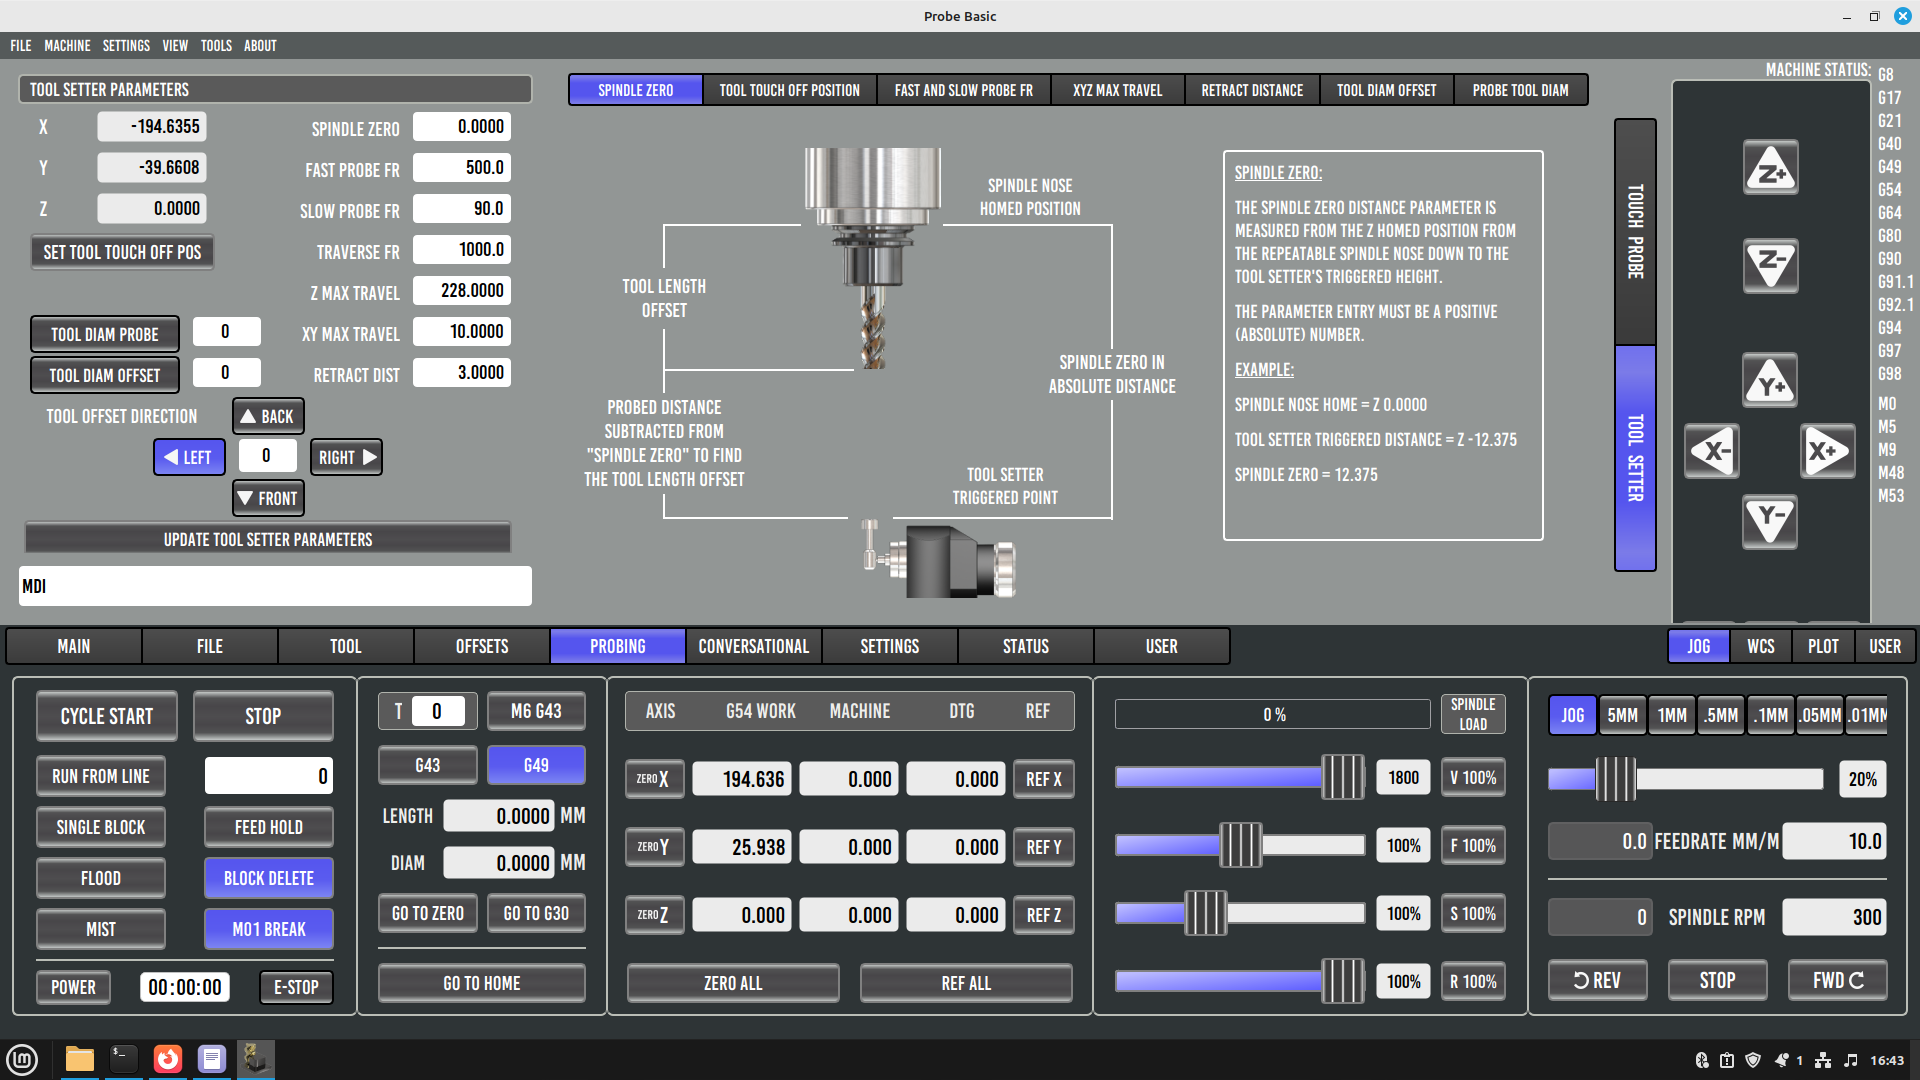Reverse spindle with REV button

coord(1598,980)
